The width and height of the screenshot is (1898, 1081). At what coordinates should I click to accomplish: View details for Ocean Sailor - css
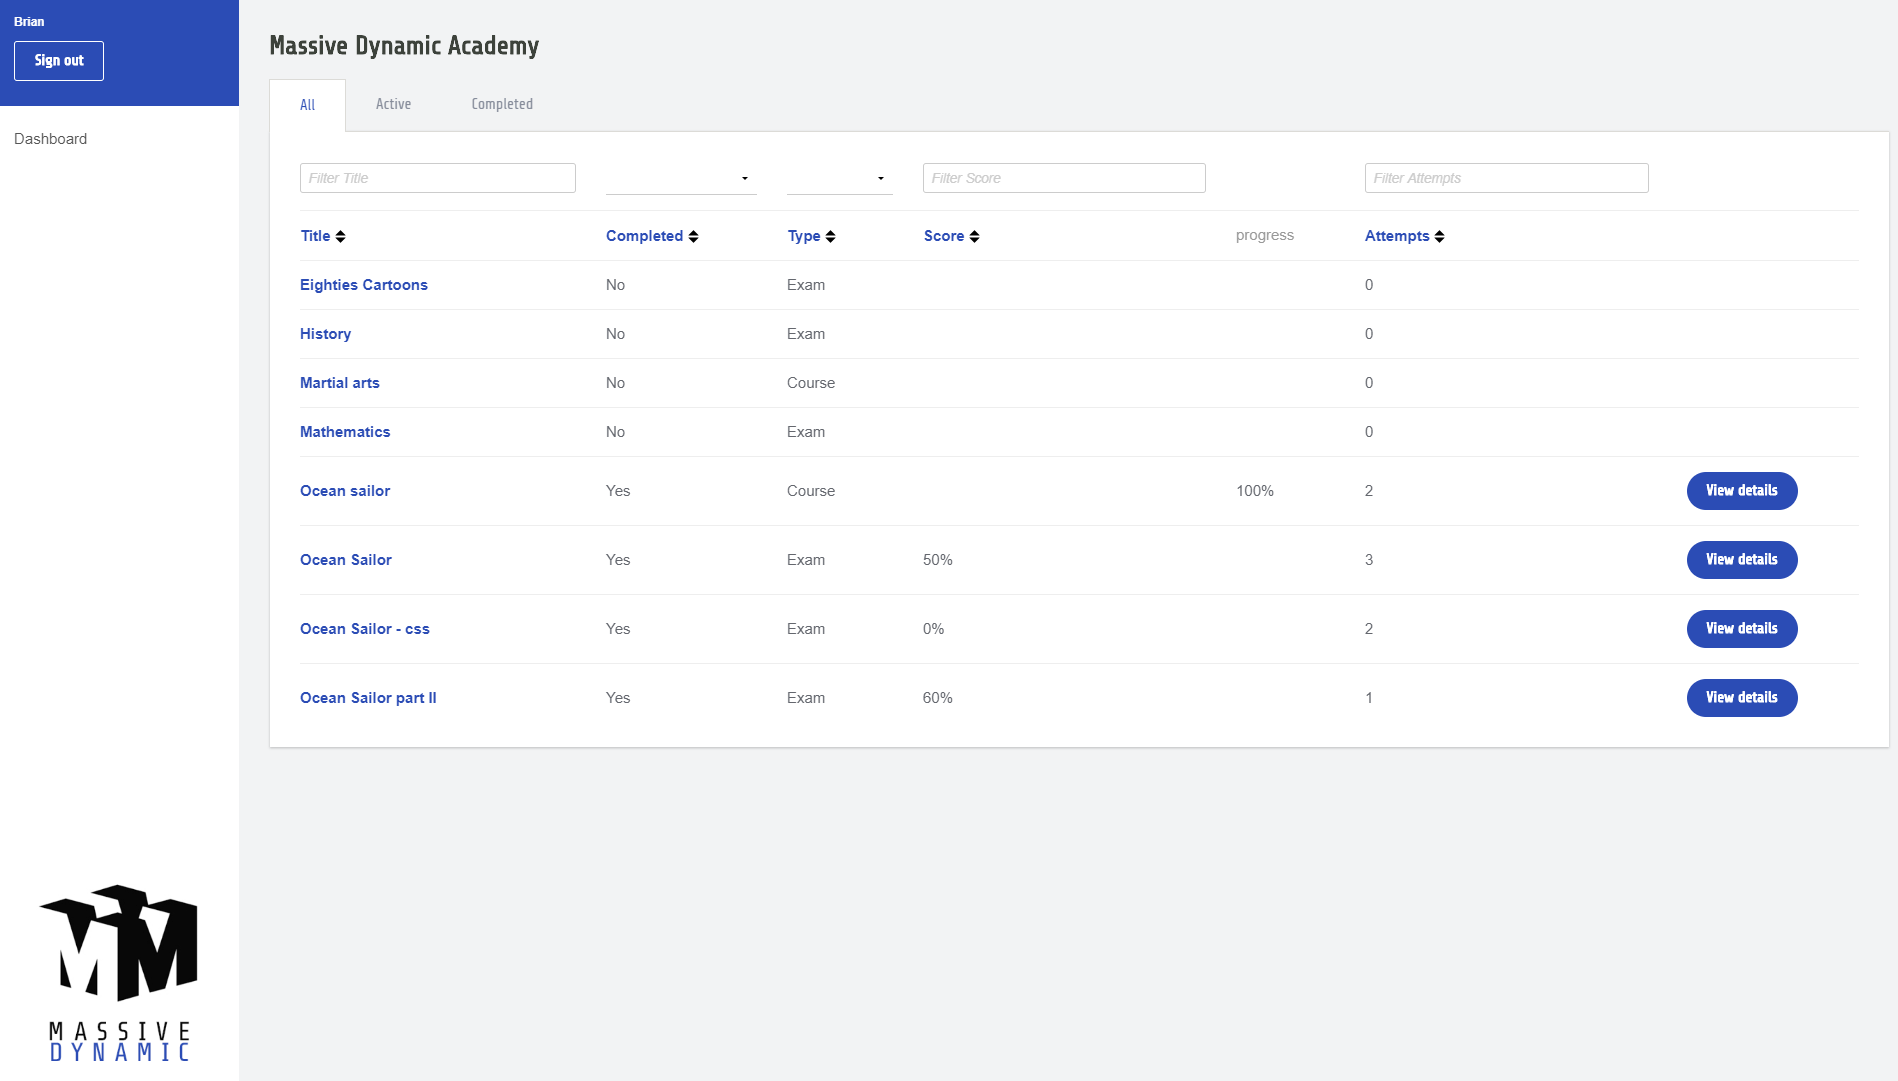(x=1741, y=629)
